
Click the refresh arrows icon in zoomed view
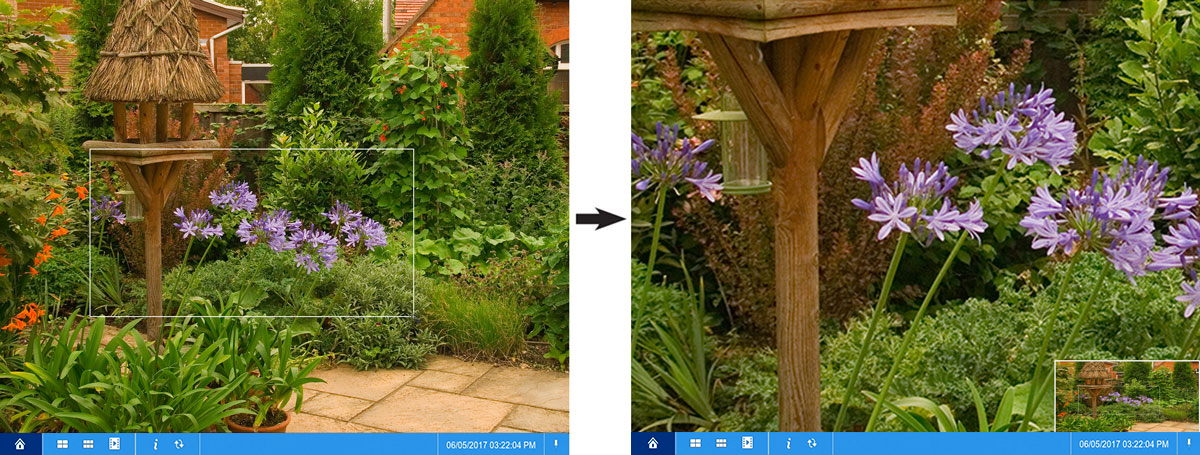(813, 443)
